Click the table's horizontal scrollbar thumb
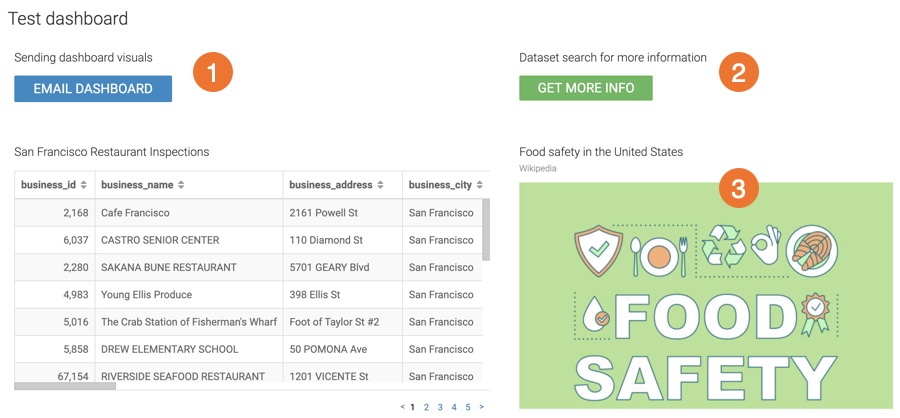 (65, 386)
